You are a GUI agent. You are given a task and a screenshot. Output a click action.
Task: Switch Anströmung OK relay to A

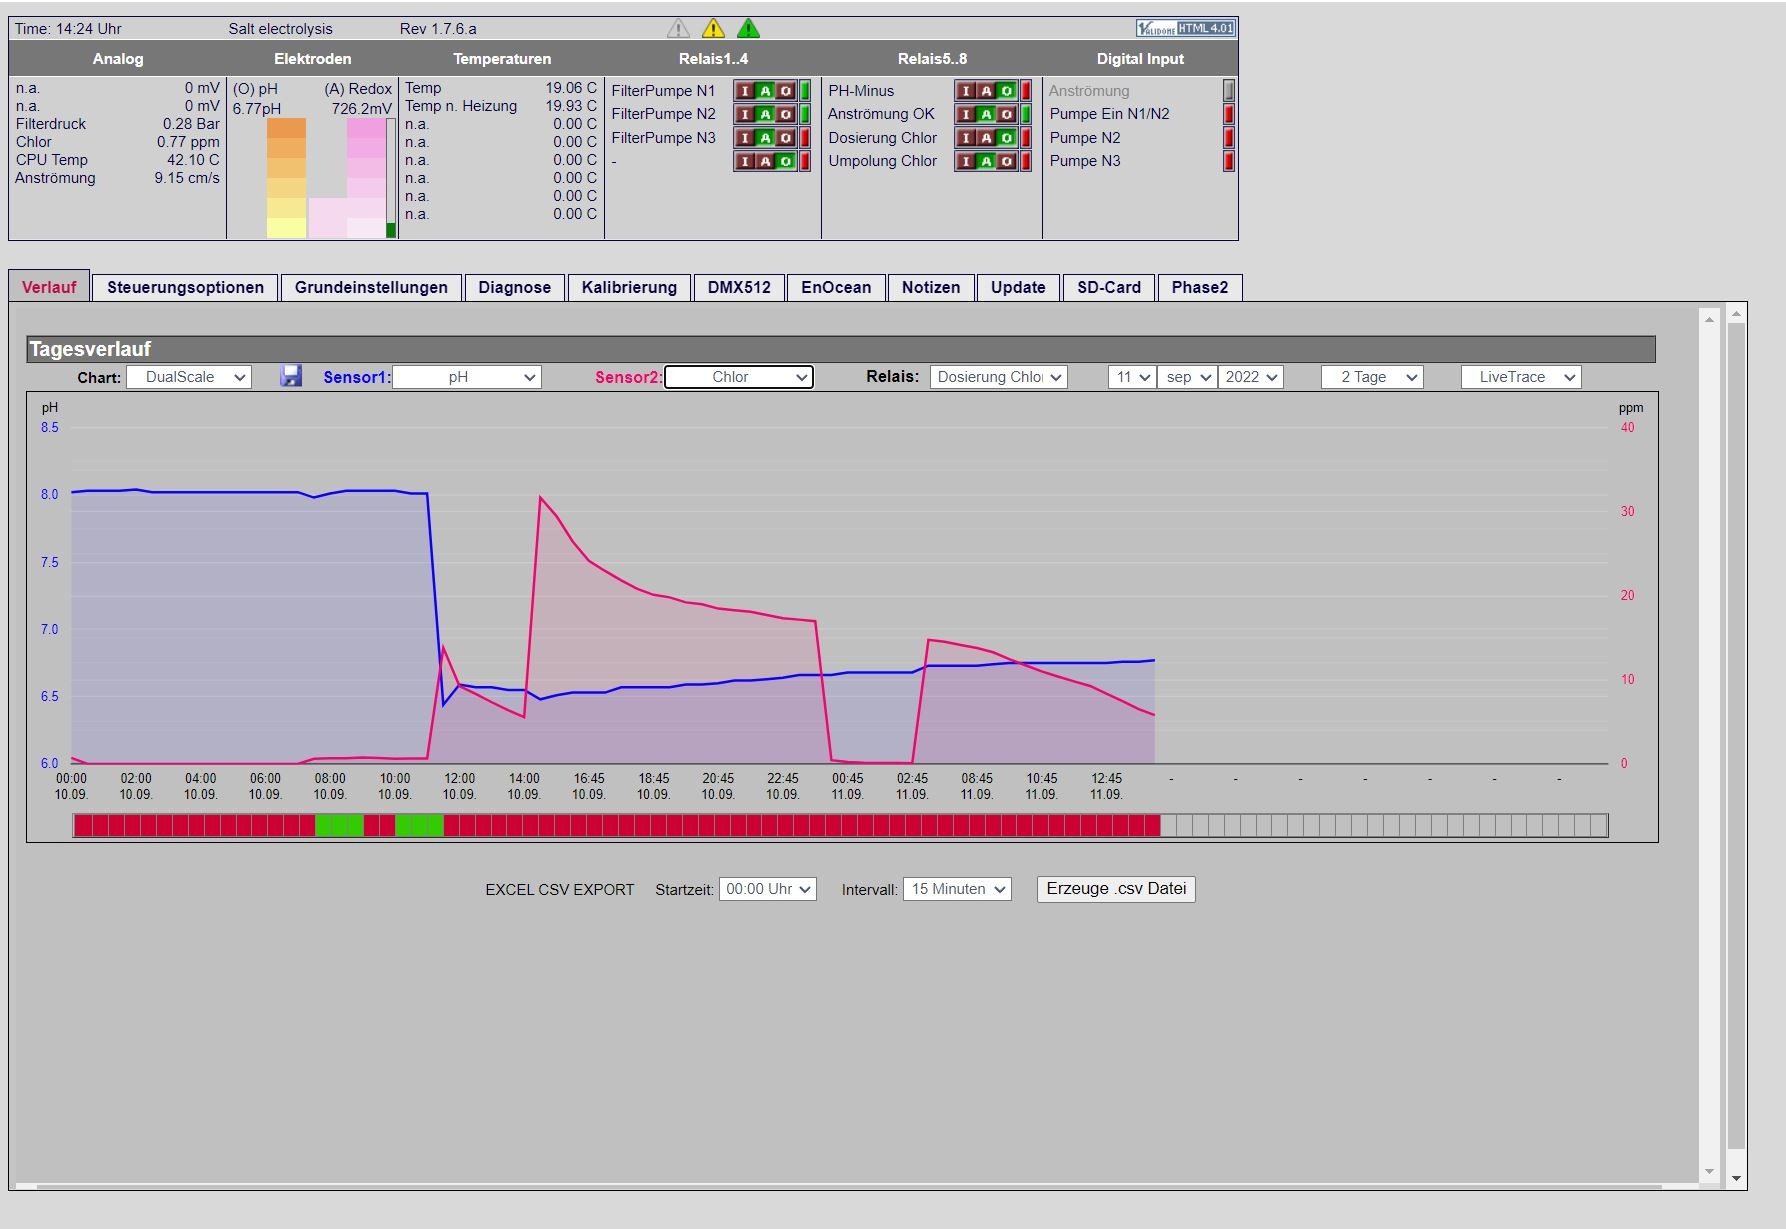click(986, 114)
